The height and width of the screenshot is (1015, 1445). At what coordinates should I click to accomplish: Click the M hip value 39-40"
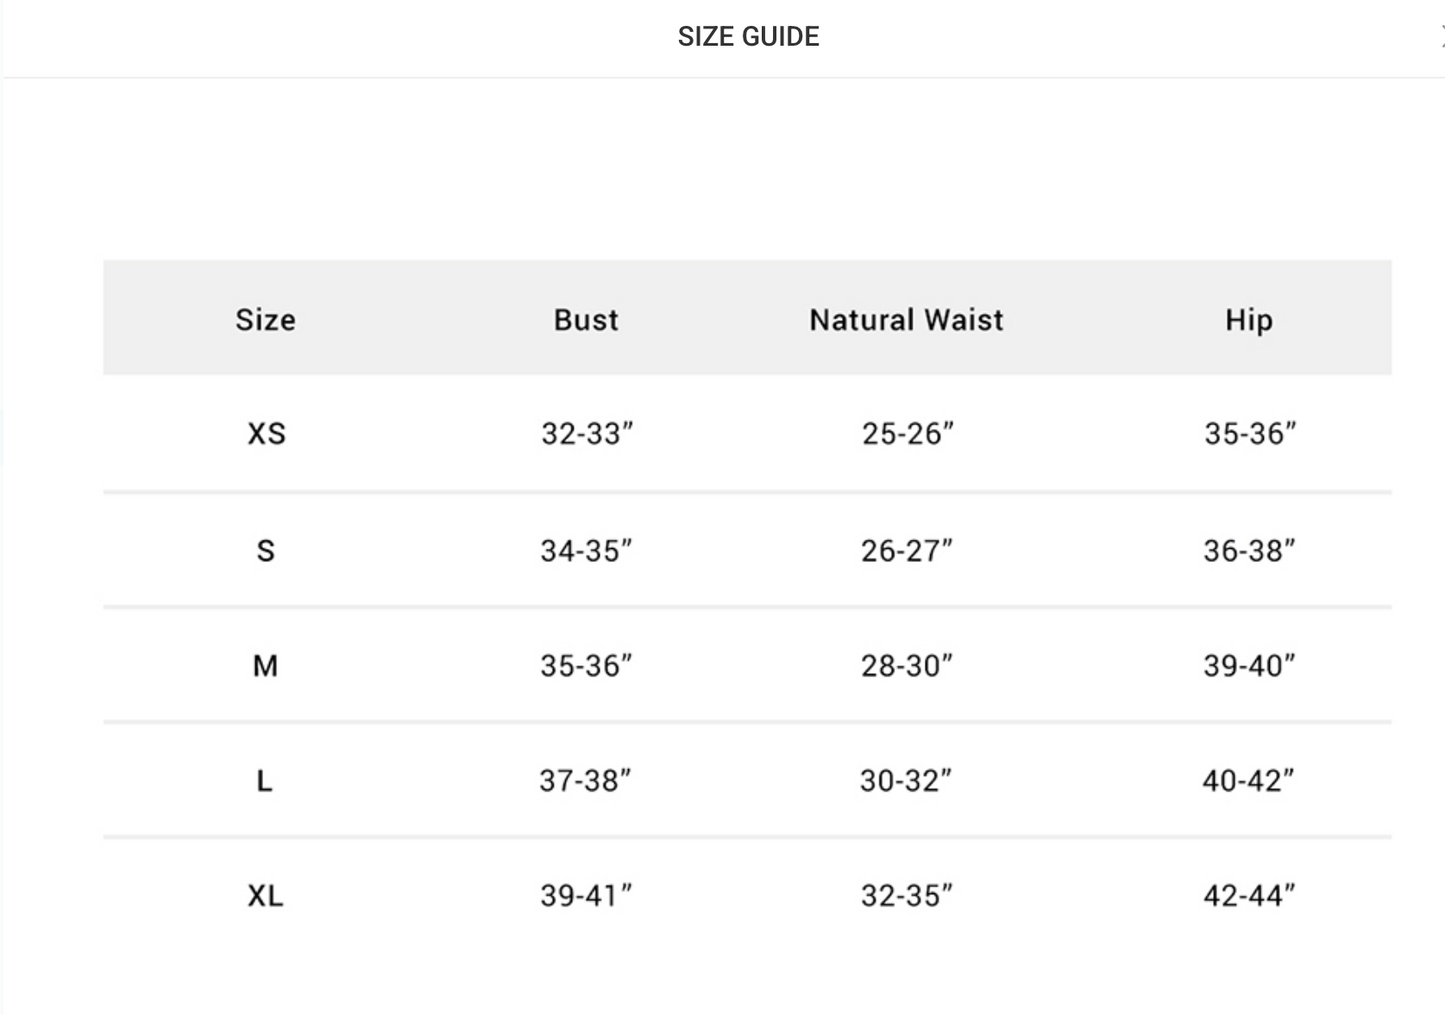pos(1249,666)
